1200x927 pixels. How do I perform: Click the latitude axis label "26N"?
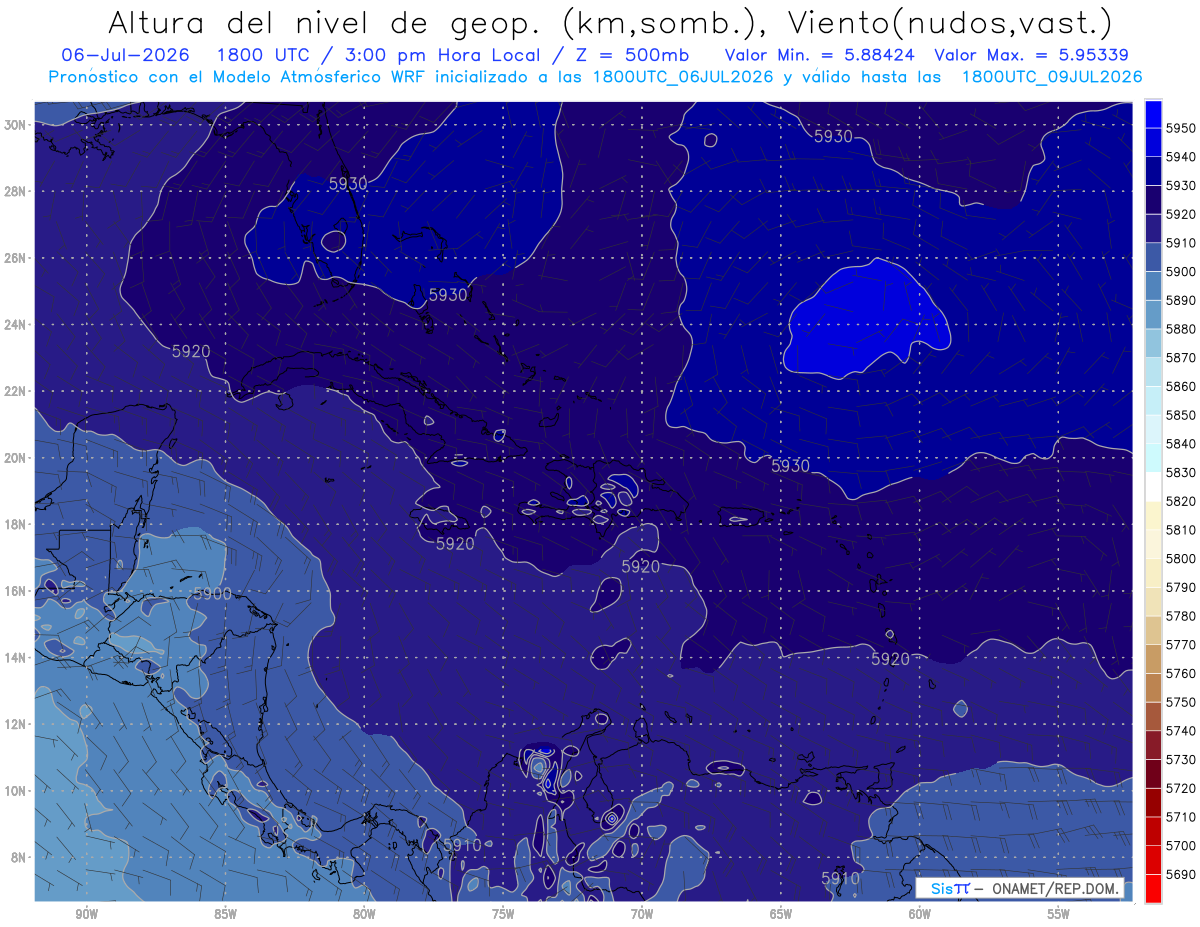coord(15,258)
